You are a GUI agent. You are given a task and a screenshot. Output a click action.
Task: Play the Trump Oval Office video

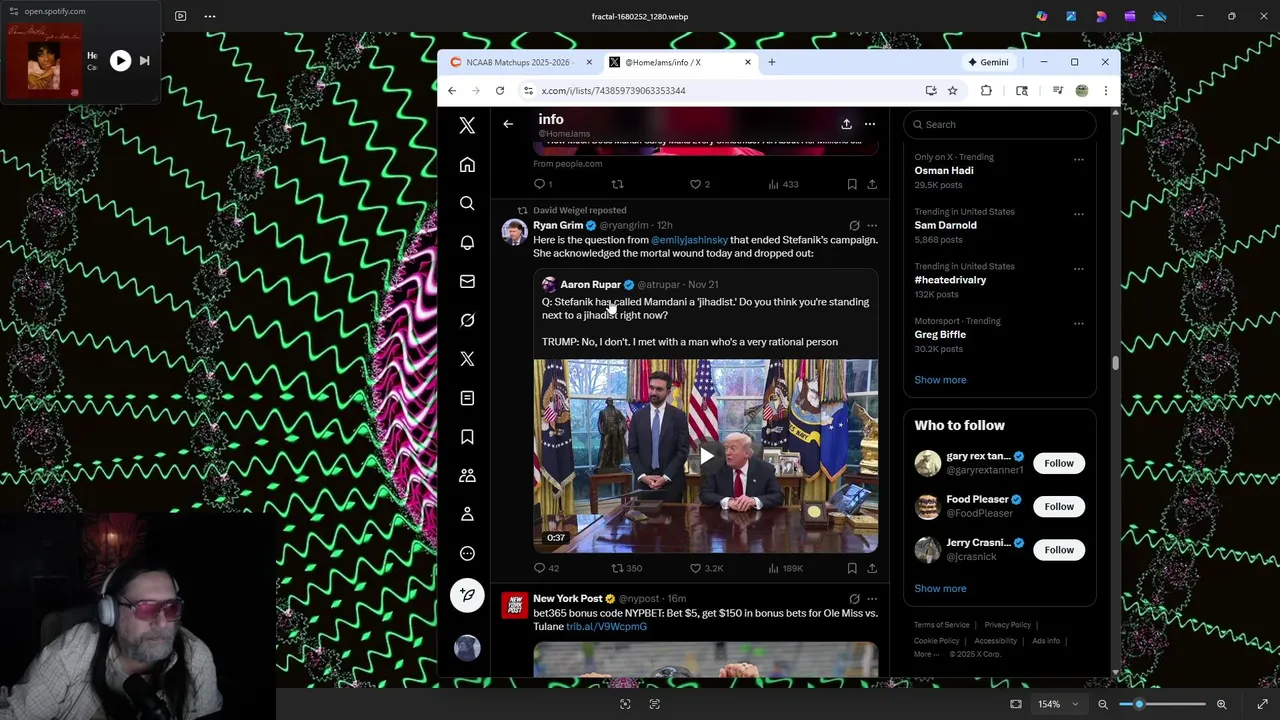pyautogui.click(x=706, y=457)
